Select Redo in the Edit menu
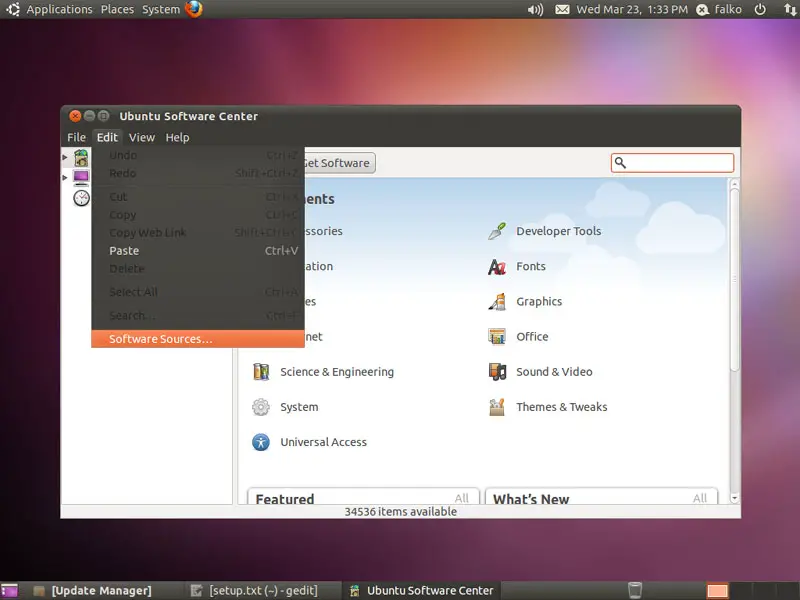Image resolution: width=800 pixels, height=600 pixels. tap(198, 173)
